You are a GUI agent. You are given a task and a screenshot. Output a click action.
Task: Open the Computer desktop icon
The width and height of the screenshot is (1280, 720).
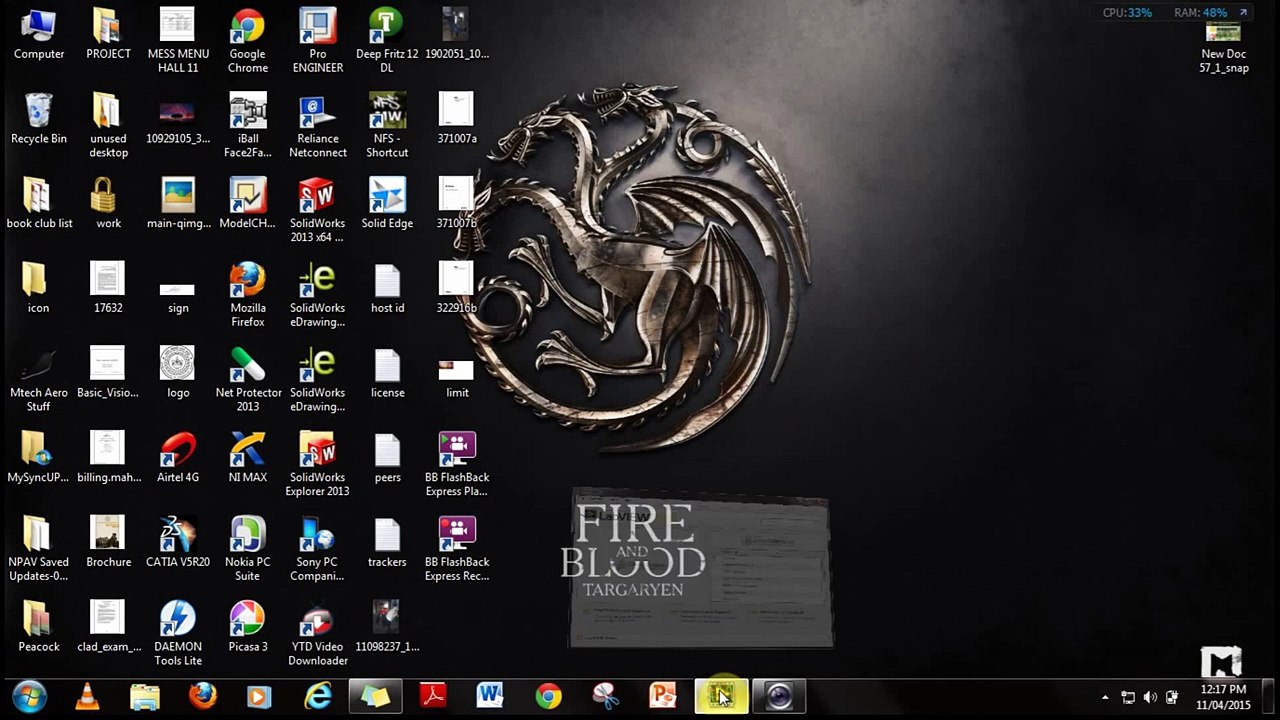pos(39,34)
